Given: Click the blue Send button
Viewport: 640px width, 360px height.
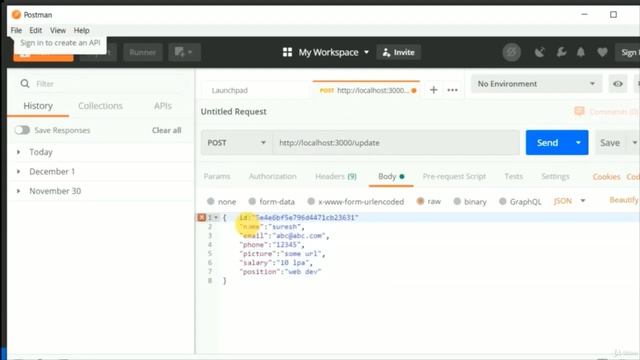Looking at the screenshot, I should tap(547, 143).
